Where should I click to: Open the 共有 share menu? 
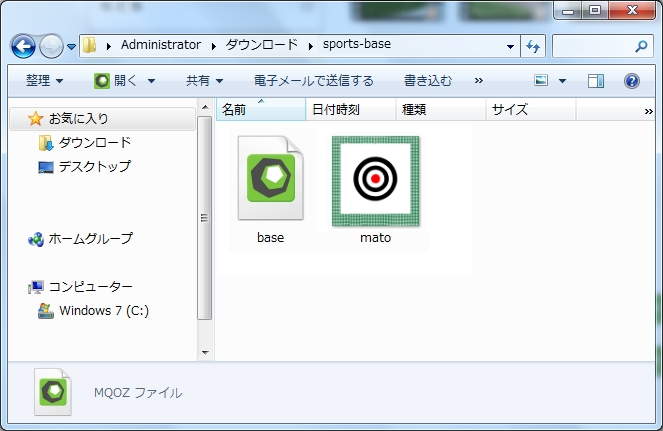[204, 81]
